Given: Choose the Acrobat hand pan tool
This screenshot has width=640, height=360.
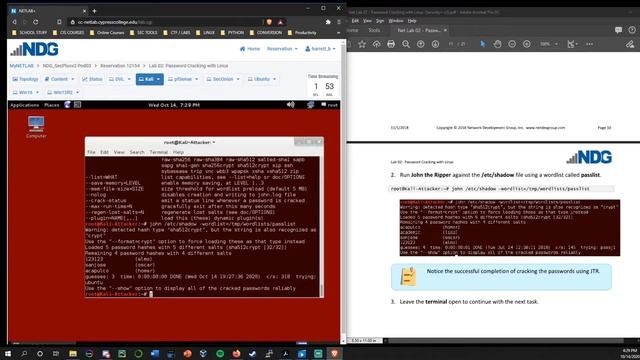Looking at the screenshot, I should tap(497, 44).
